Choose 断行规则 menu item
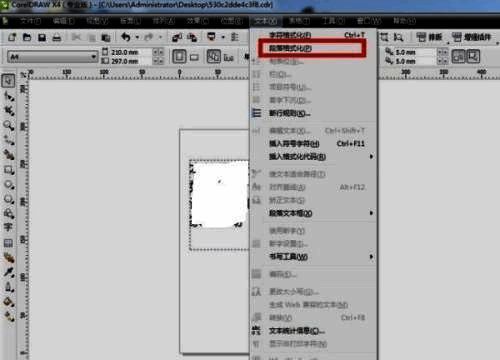Image resolution: width=500 pixels, height=360 pixels. coord(314,113)
